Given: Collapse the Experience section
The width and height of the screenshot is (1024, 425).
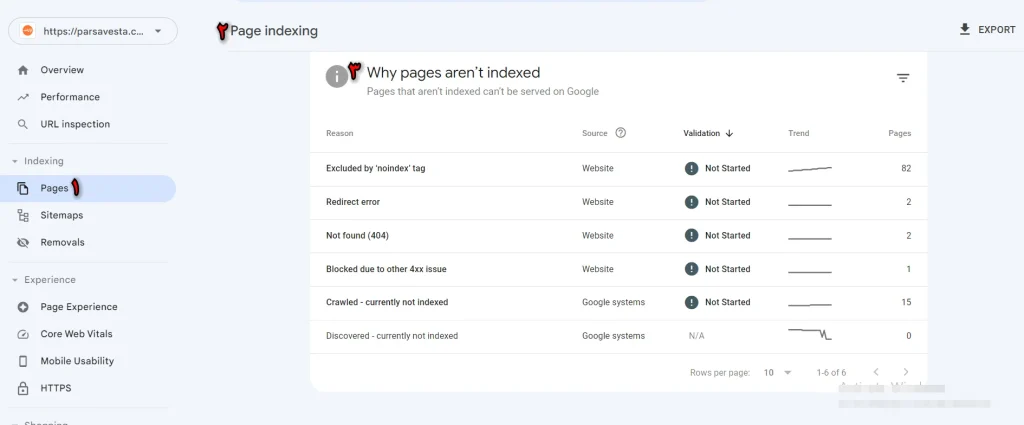Looking at the screenshot, I should 15,280.
